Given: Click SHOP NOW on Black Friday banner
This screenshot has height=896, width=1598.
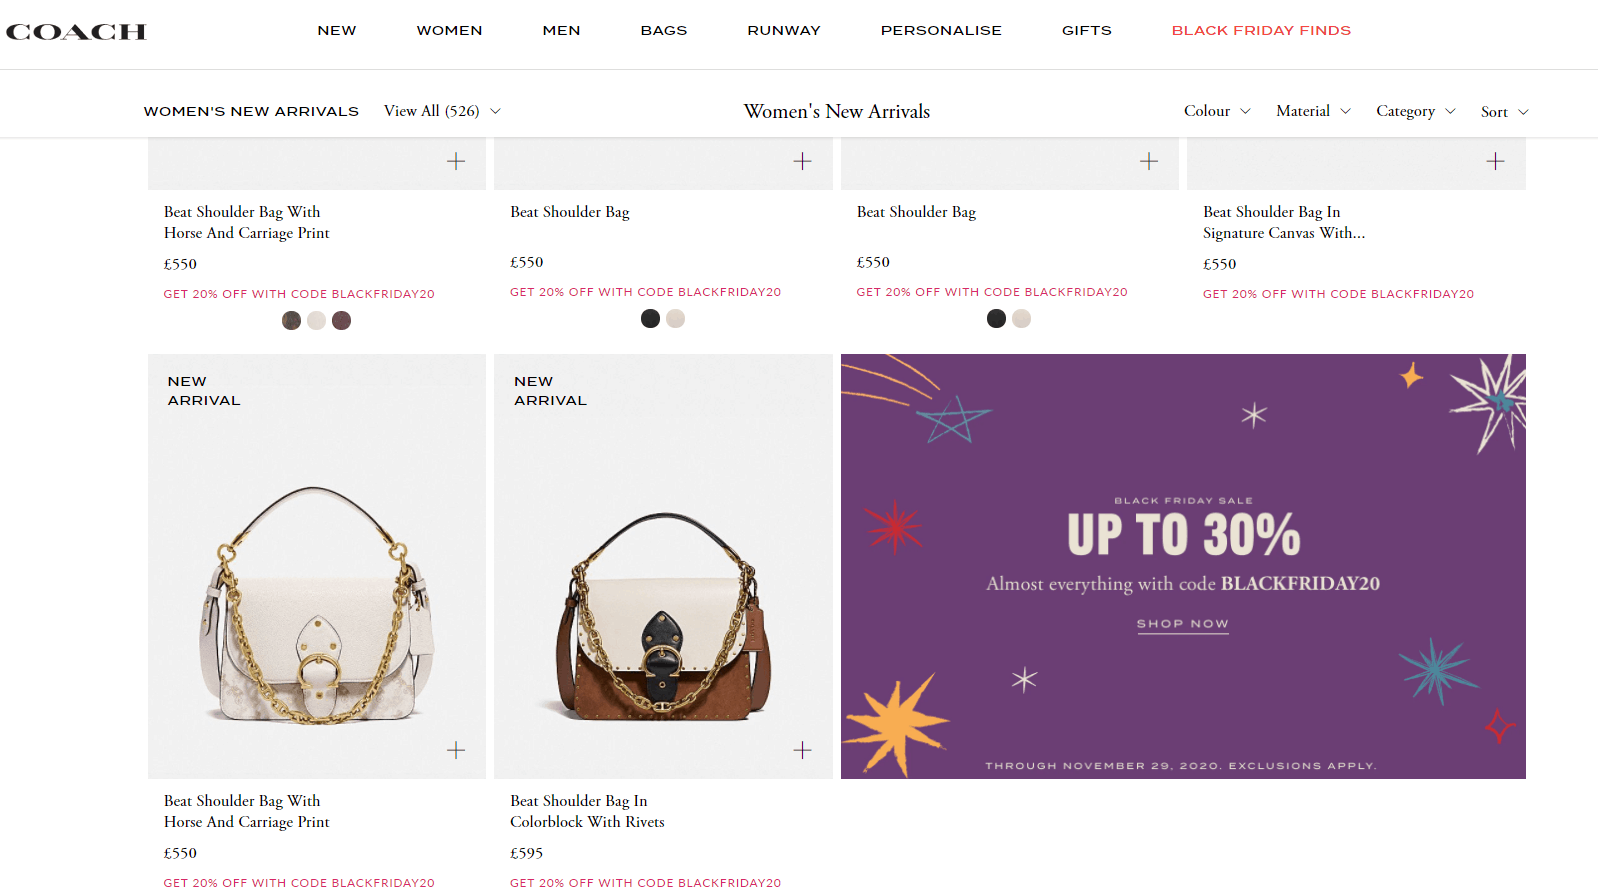Looking at the screenshot, I should [1182, 624].
